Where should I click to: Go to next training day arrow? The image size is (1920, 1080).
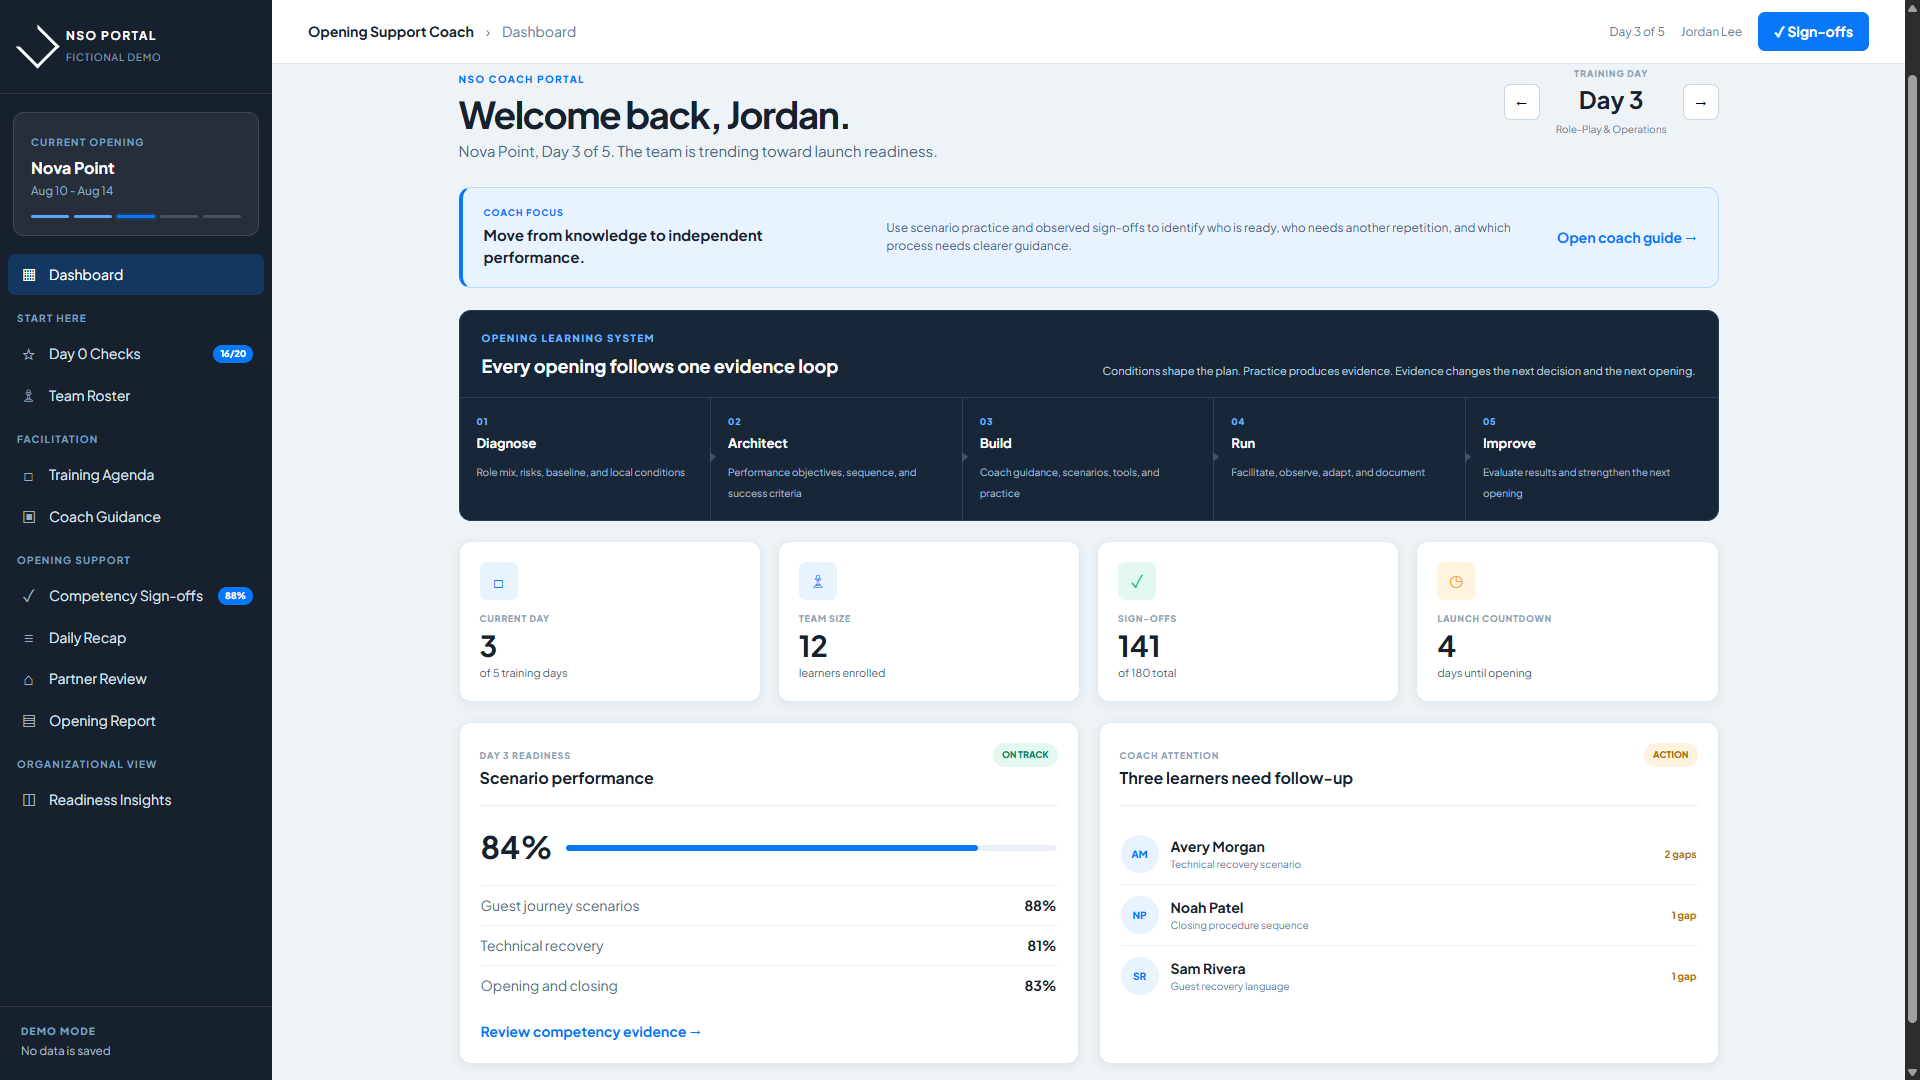(1701, 102)
